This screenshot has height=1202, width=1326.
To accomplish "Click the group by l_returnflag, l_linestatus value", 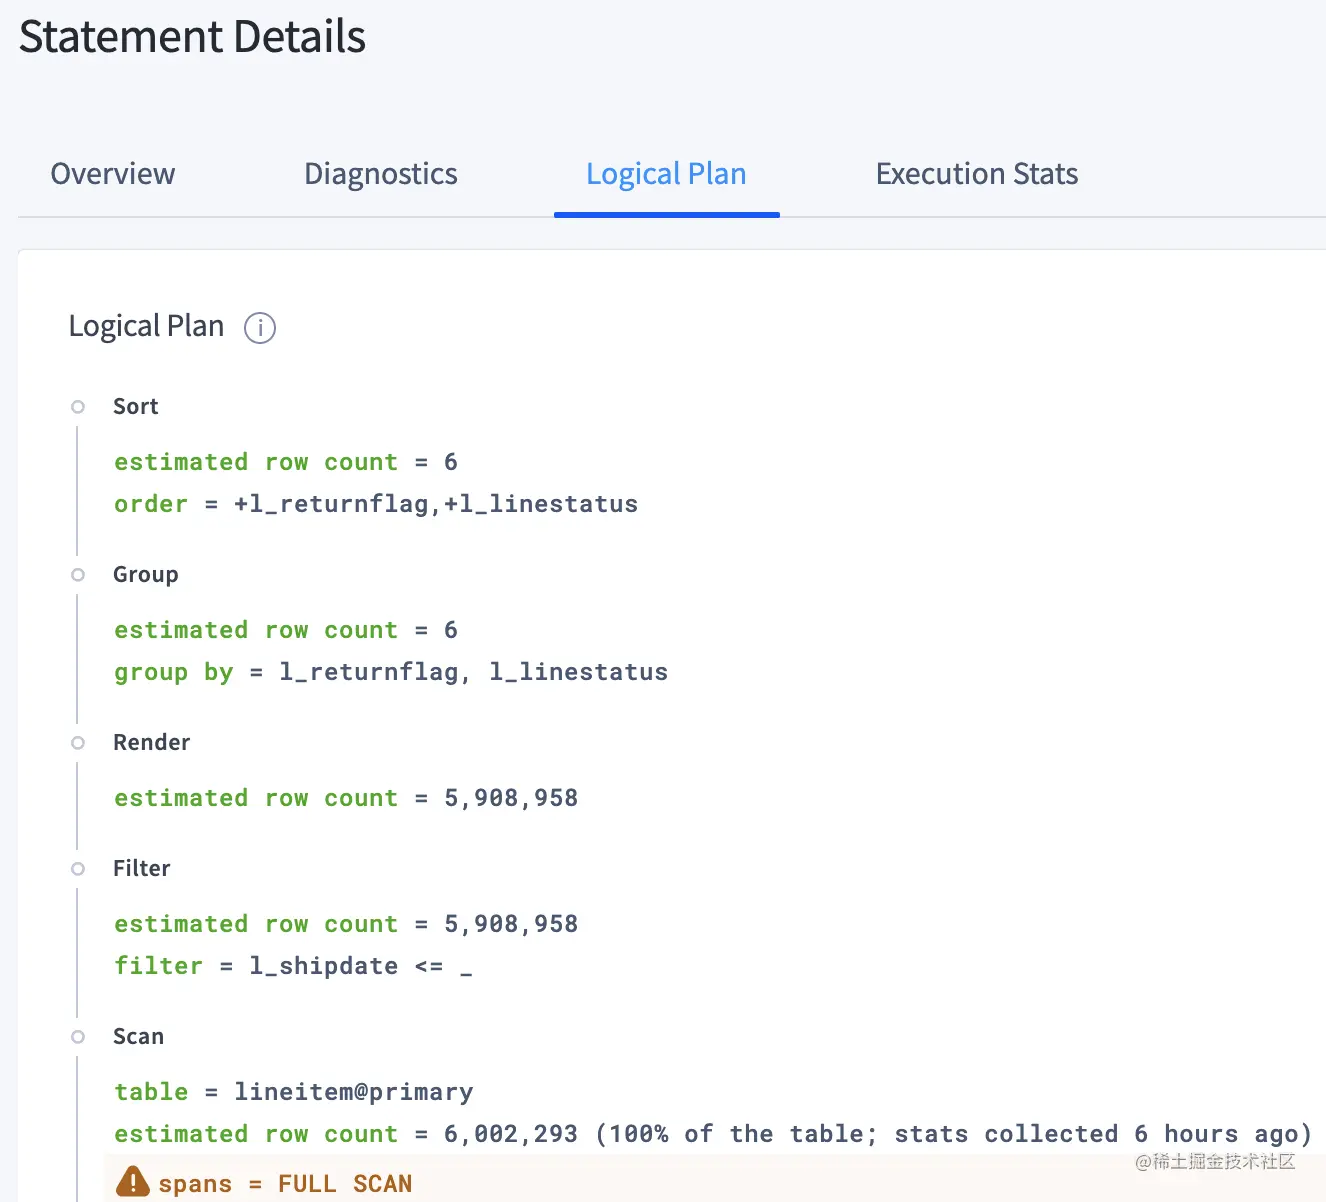I will (473, 672).
